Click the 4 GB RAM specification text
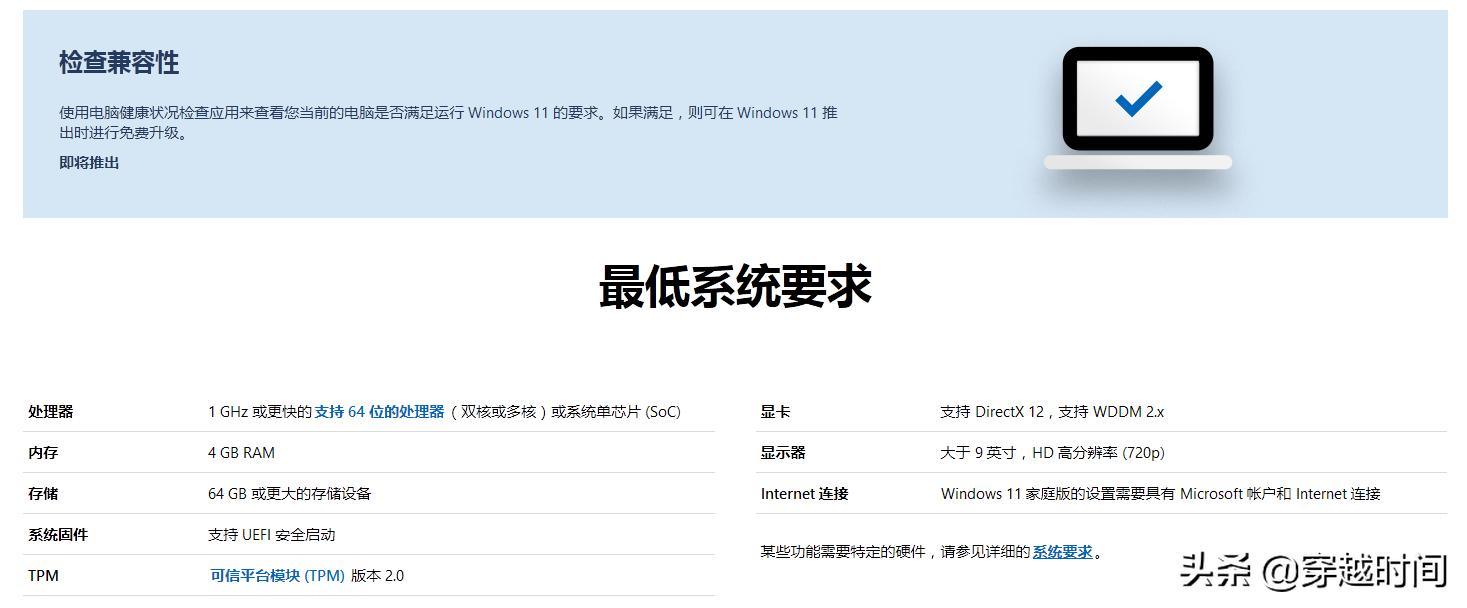The width and height of the screenshot is (1467, 608). pyautogui.click(x=240, y=452)
